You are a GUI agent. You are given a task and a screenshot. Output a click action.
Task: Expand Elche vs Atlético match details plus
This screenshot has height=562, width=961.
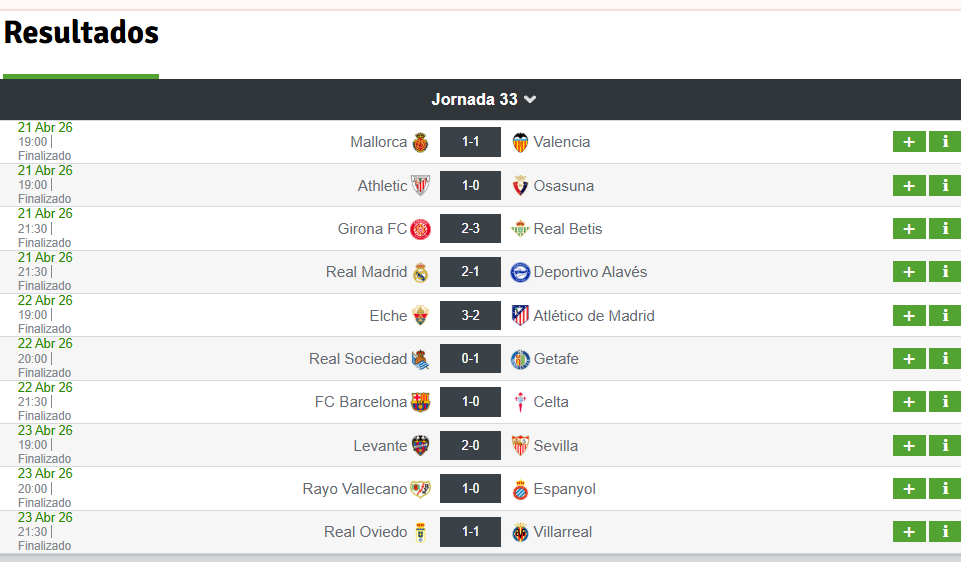909,316
